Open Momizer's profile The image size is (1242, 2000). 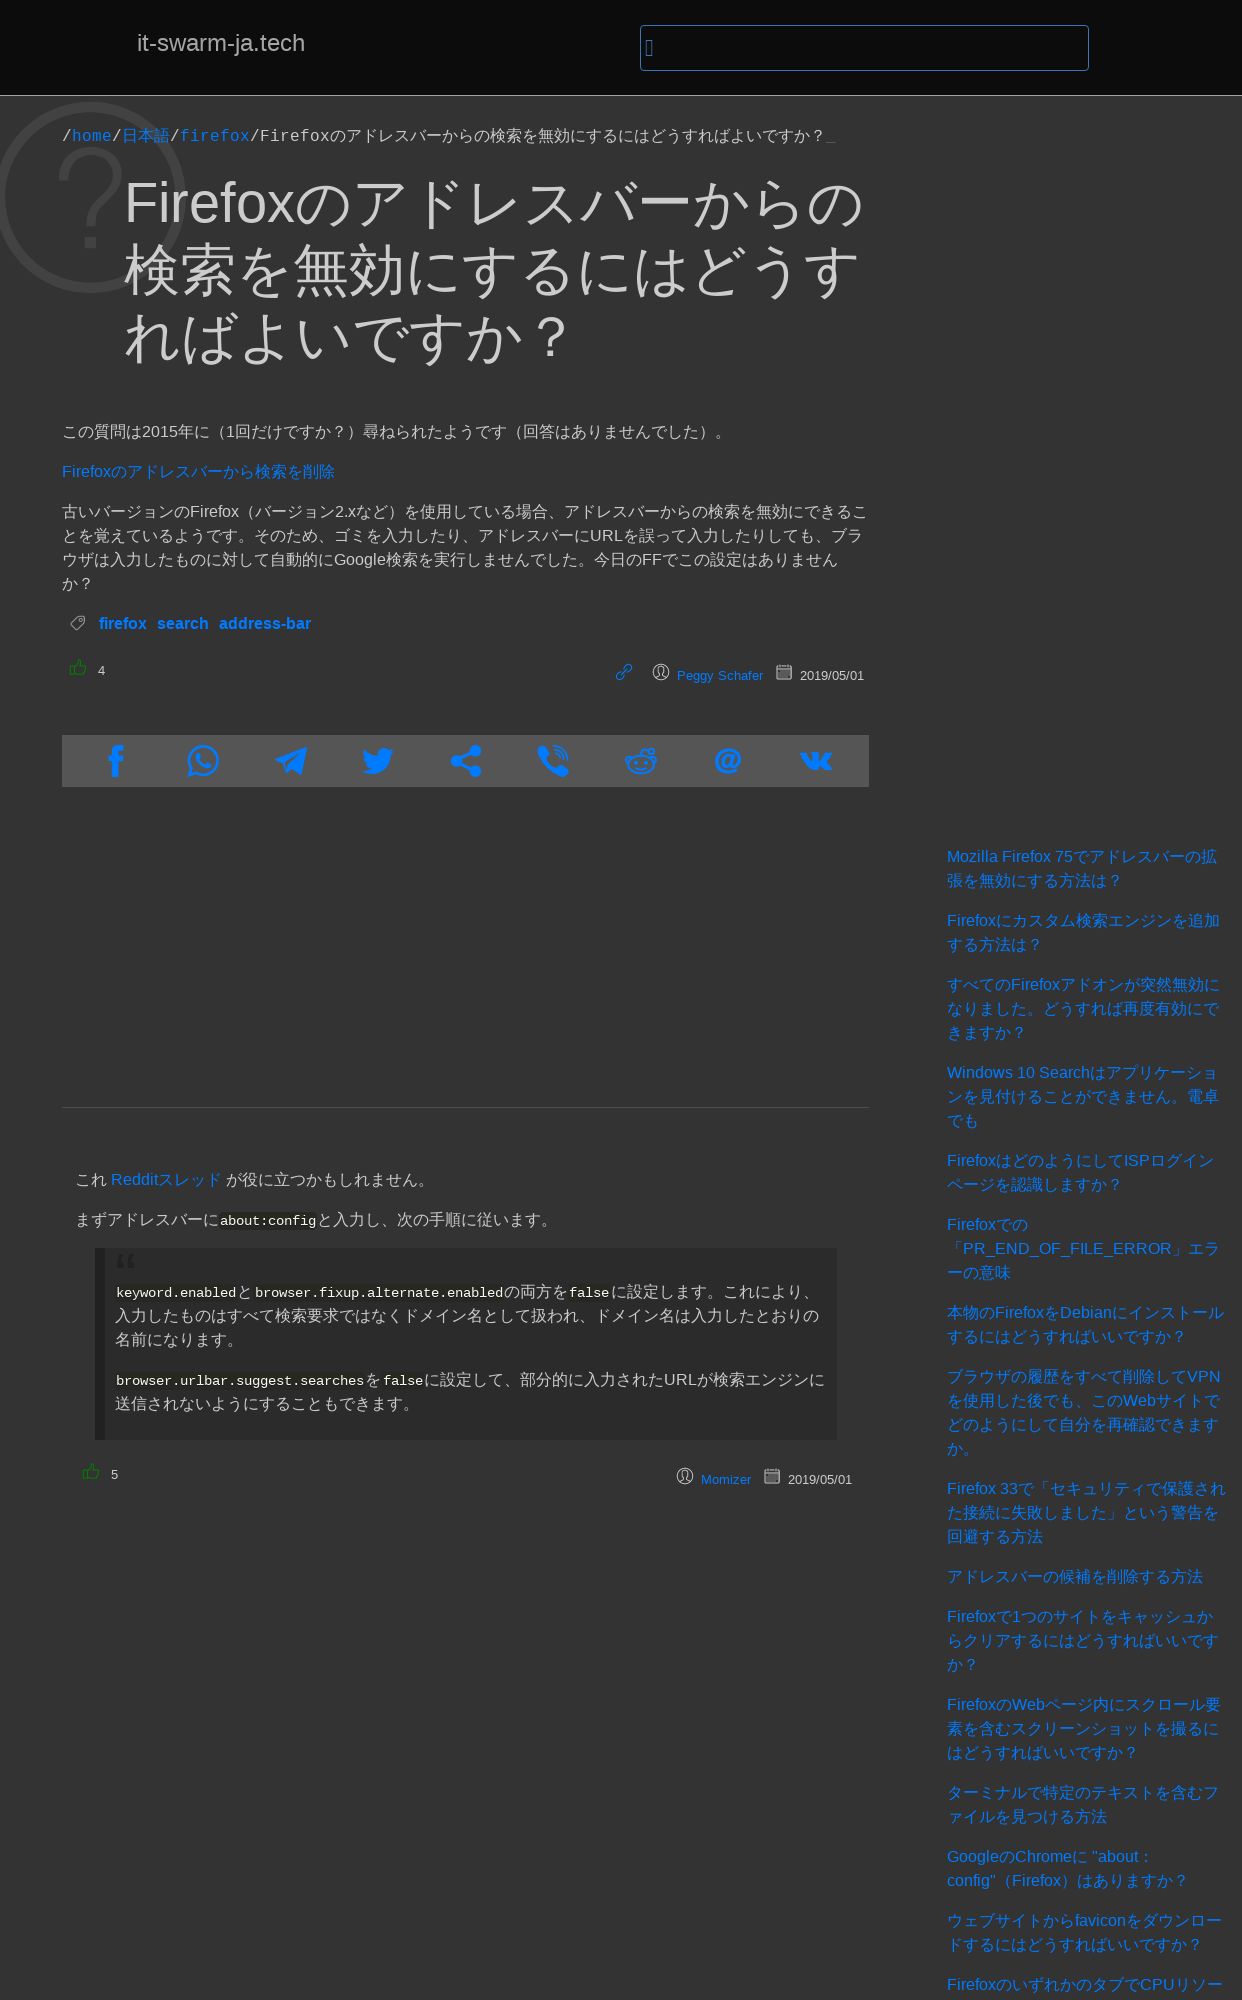click(726, 1480)
